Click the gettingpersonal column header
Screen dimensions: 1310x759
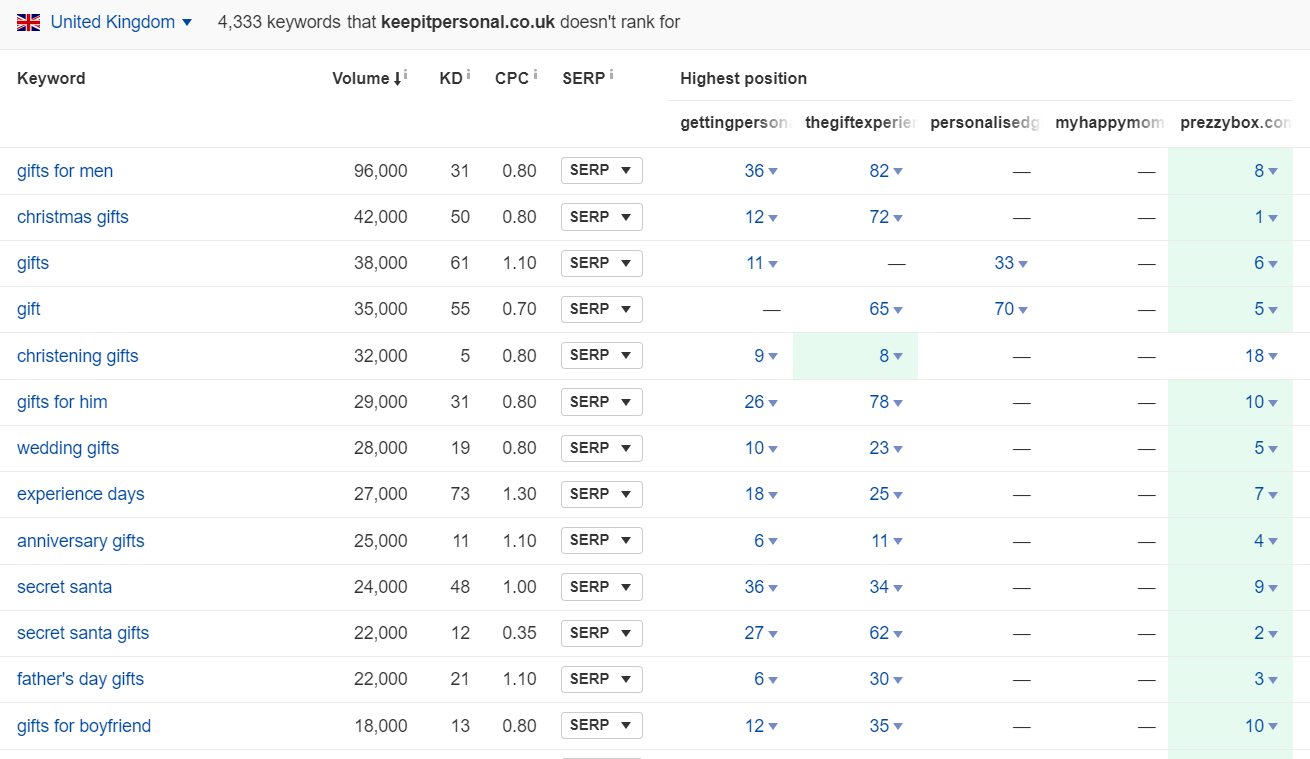tap(735, 123)
